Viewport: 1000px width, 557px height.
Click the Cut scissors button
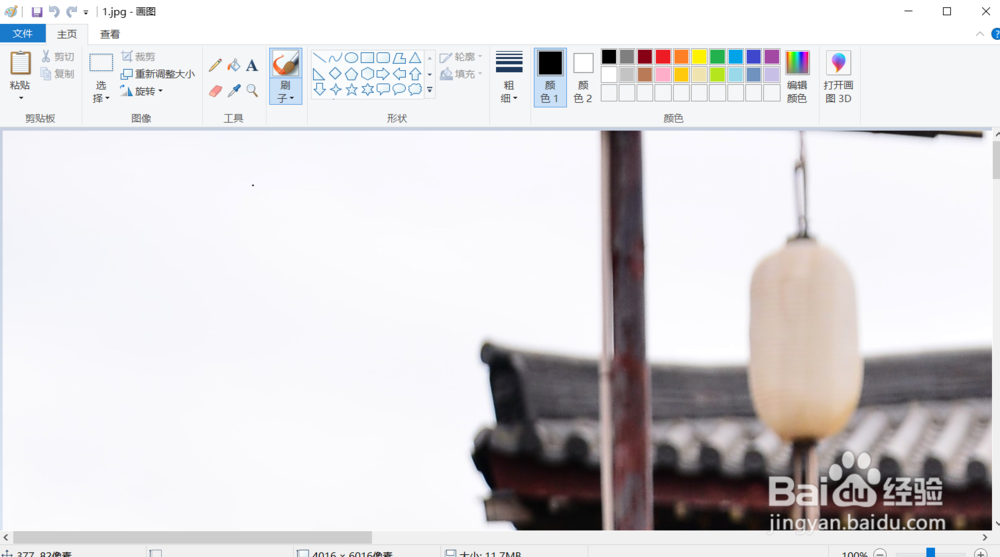tap(57, 57)
